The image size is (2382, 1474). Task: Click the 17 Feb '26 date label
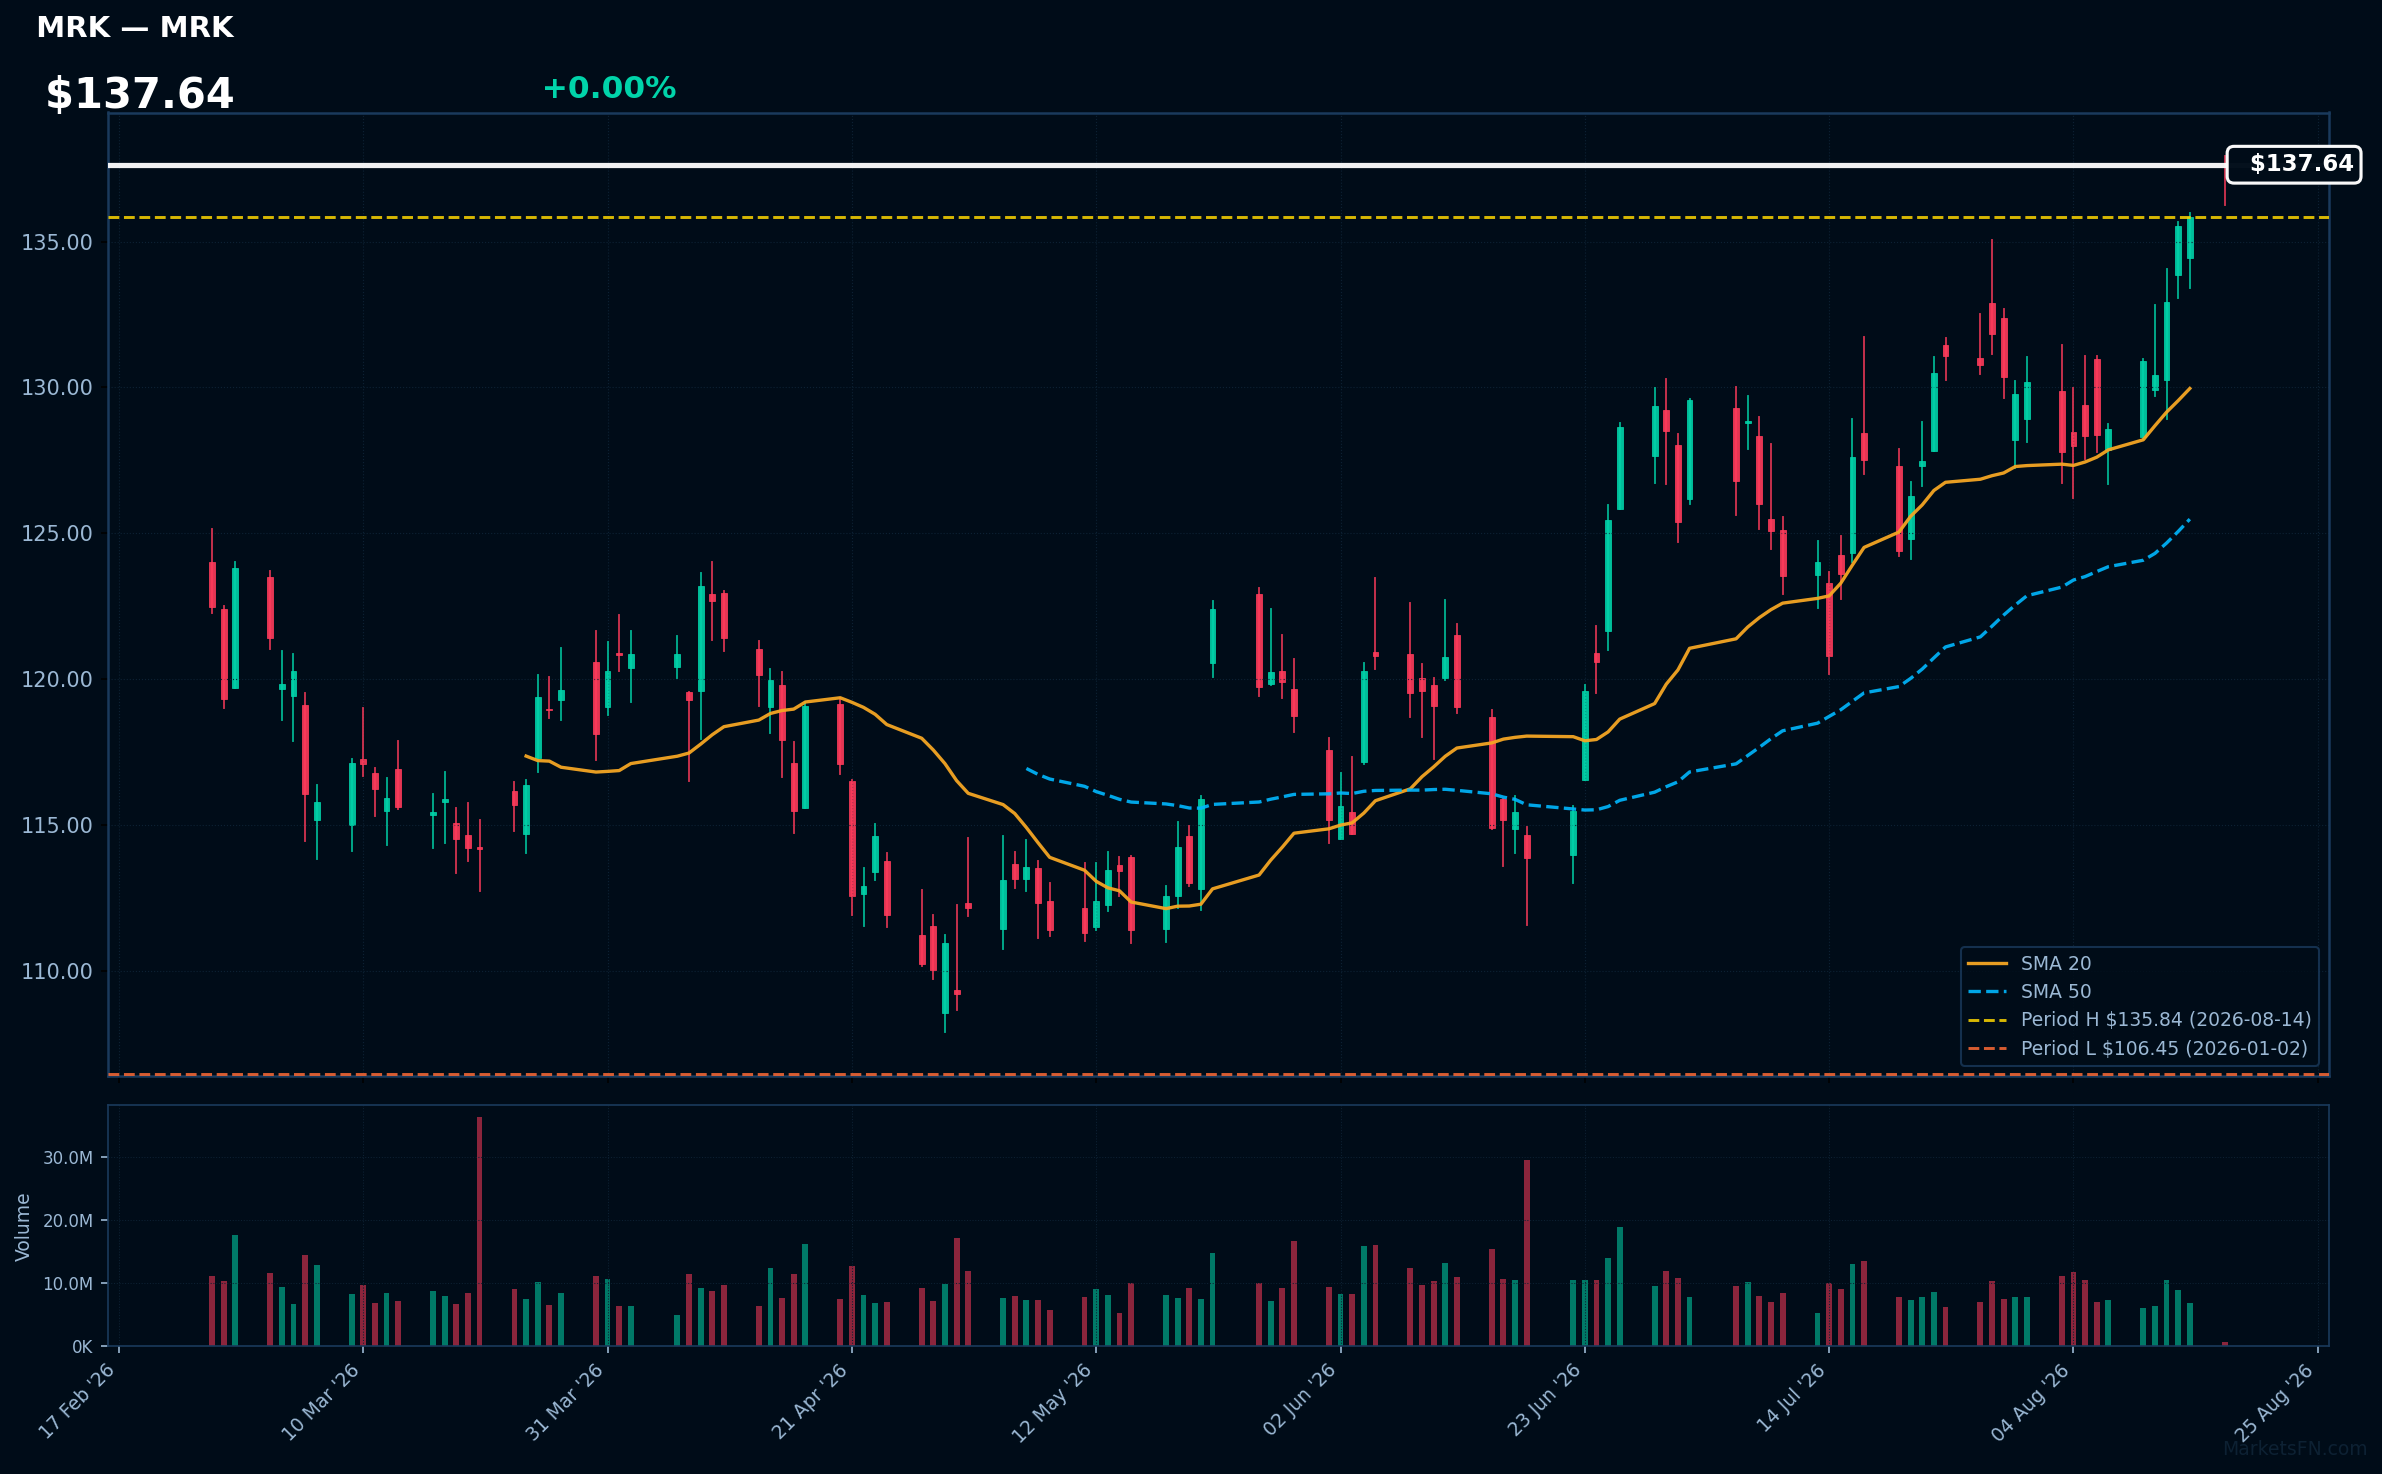coord(76,1401)
